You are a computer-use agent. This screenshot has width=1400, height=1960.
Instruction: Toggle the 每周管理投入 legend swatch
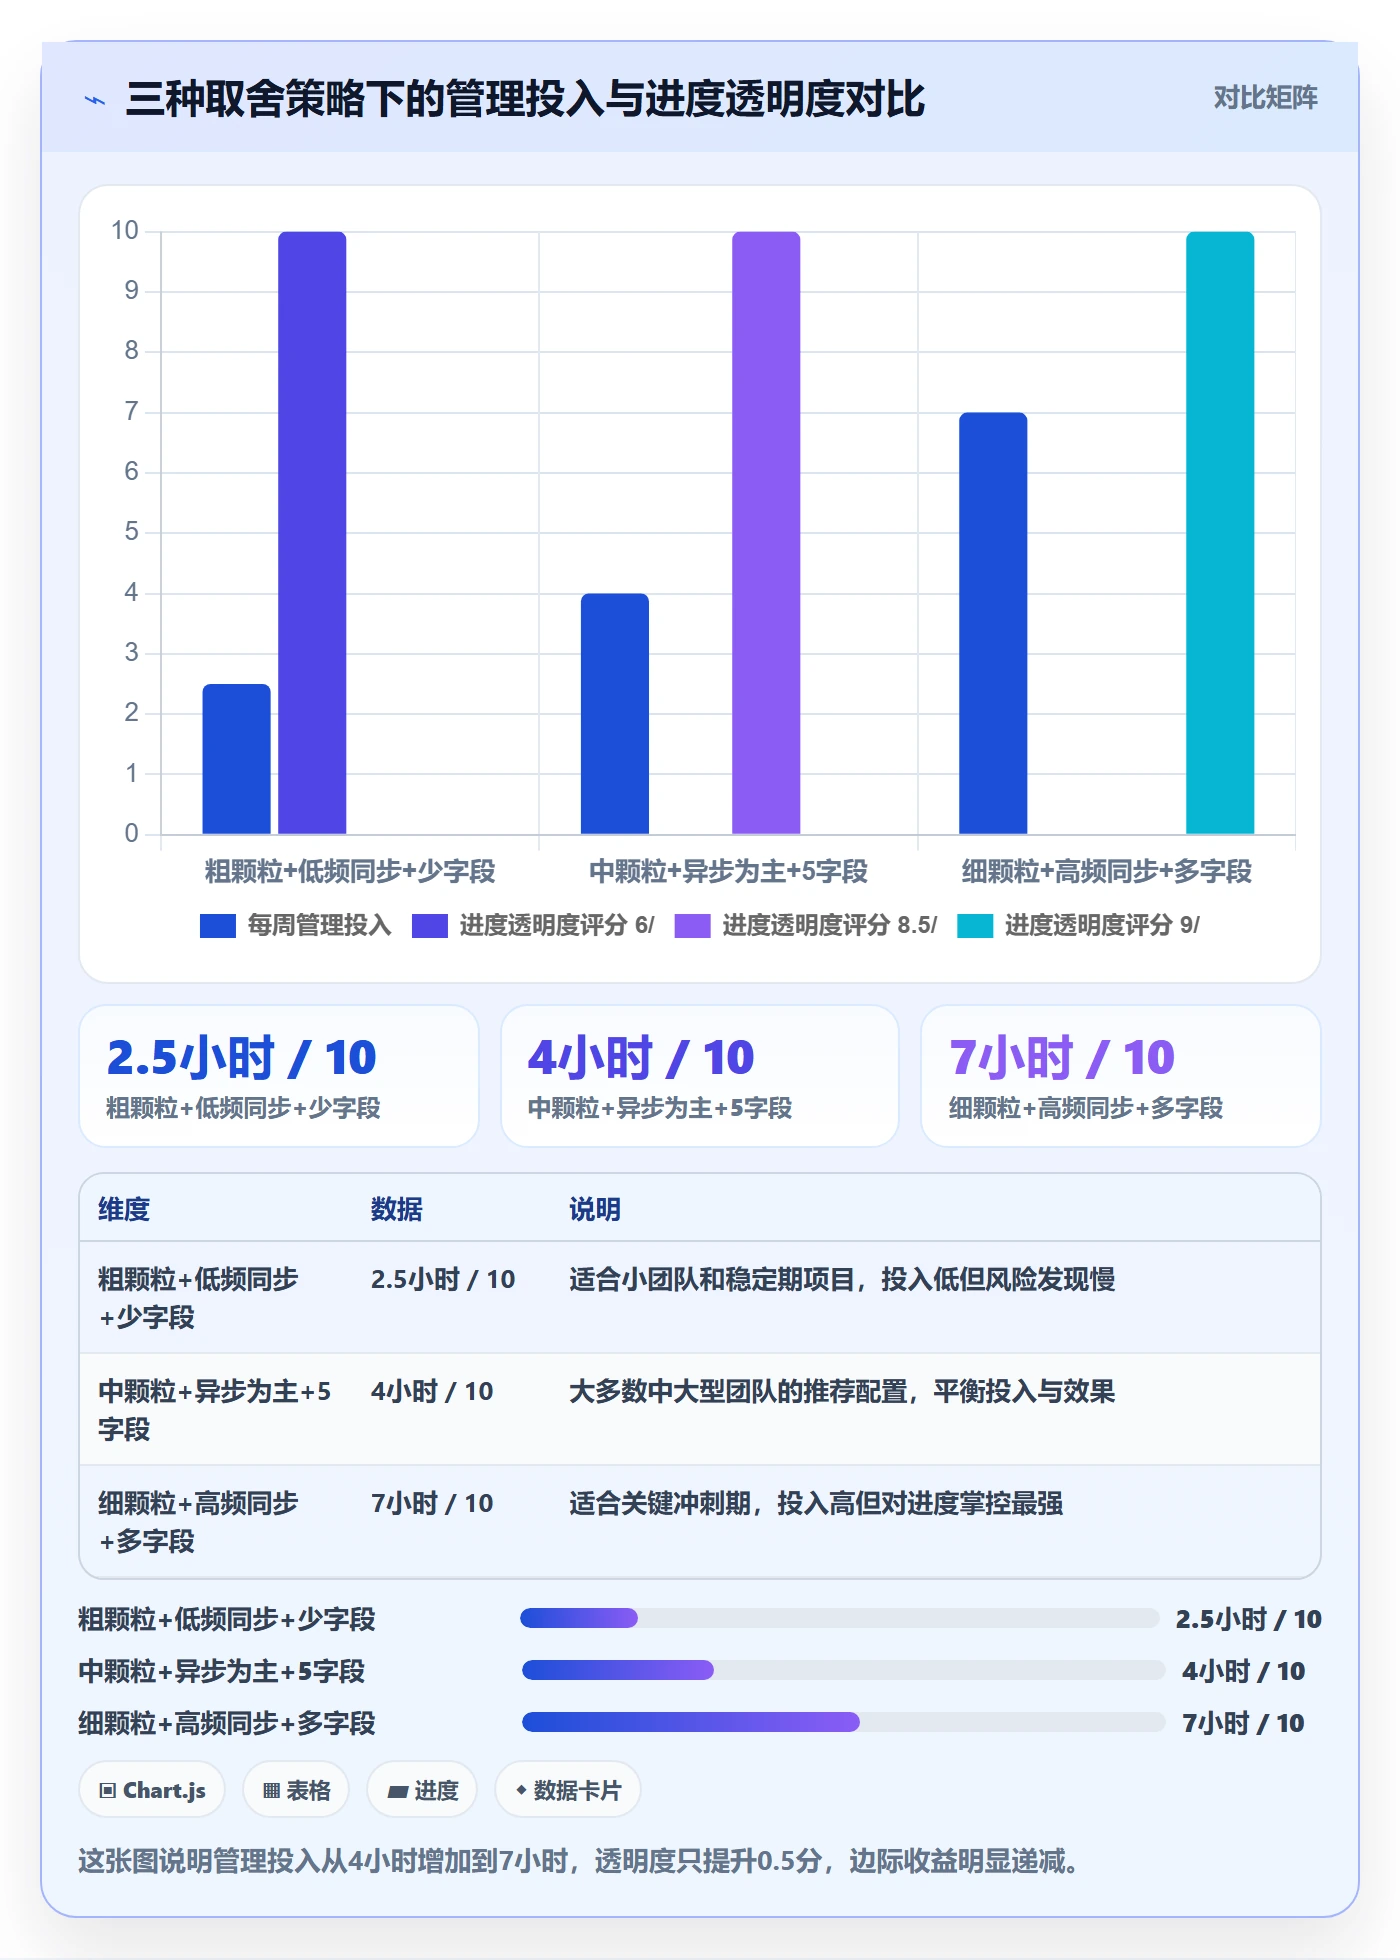(218, 926)
